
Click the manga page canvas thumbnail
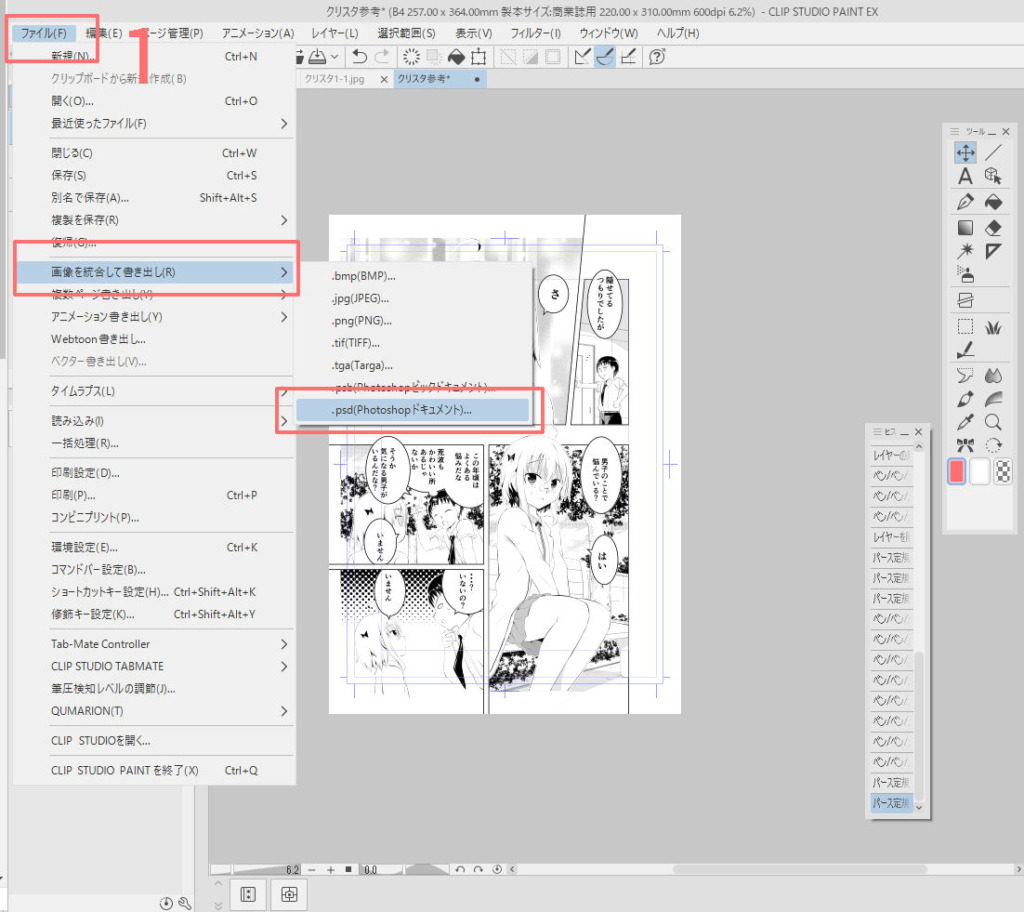tap(505, 464)
